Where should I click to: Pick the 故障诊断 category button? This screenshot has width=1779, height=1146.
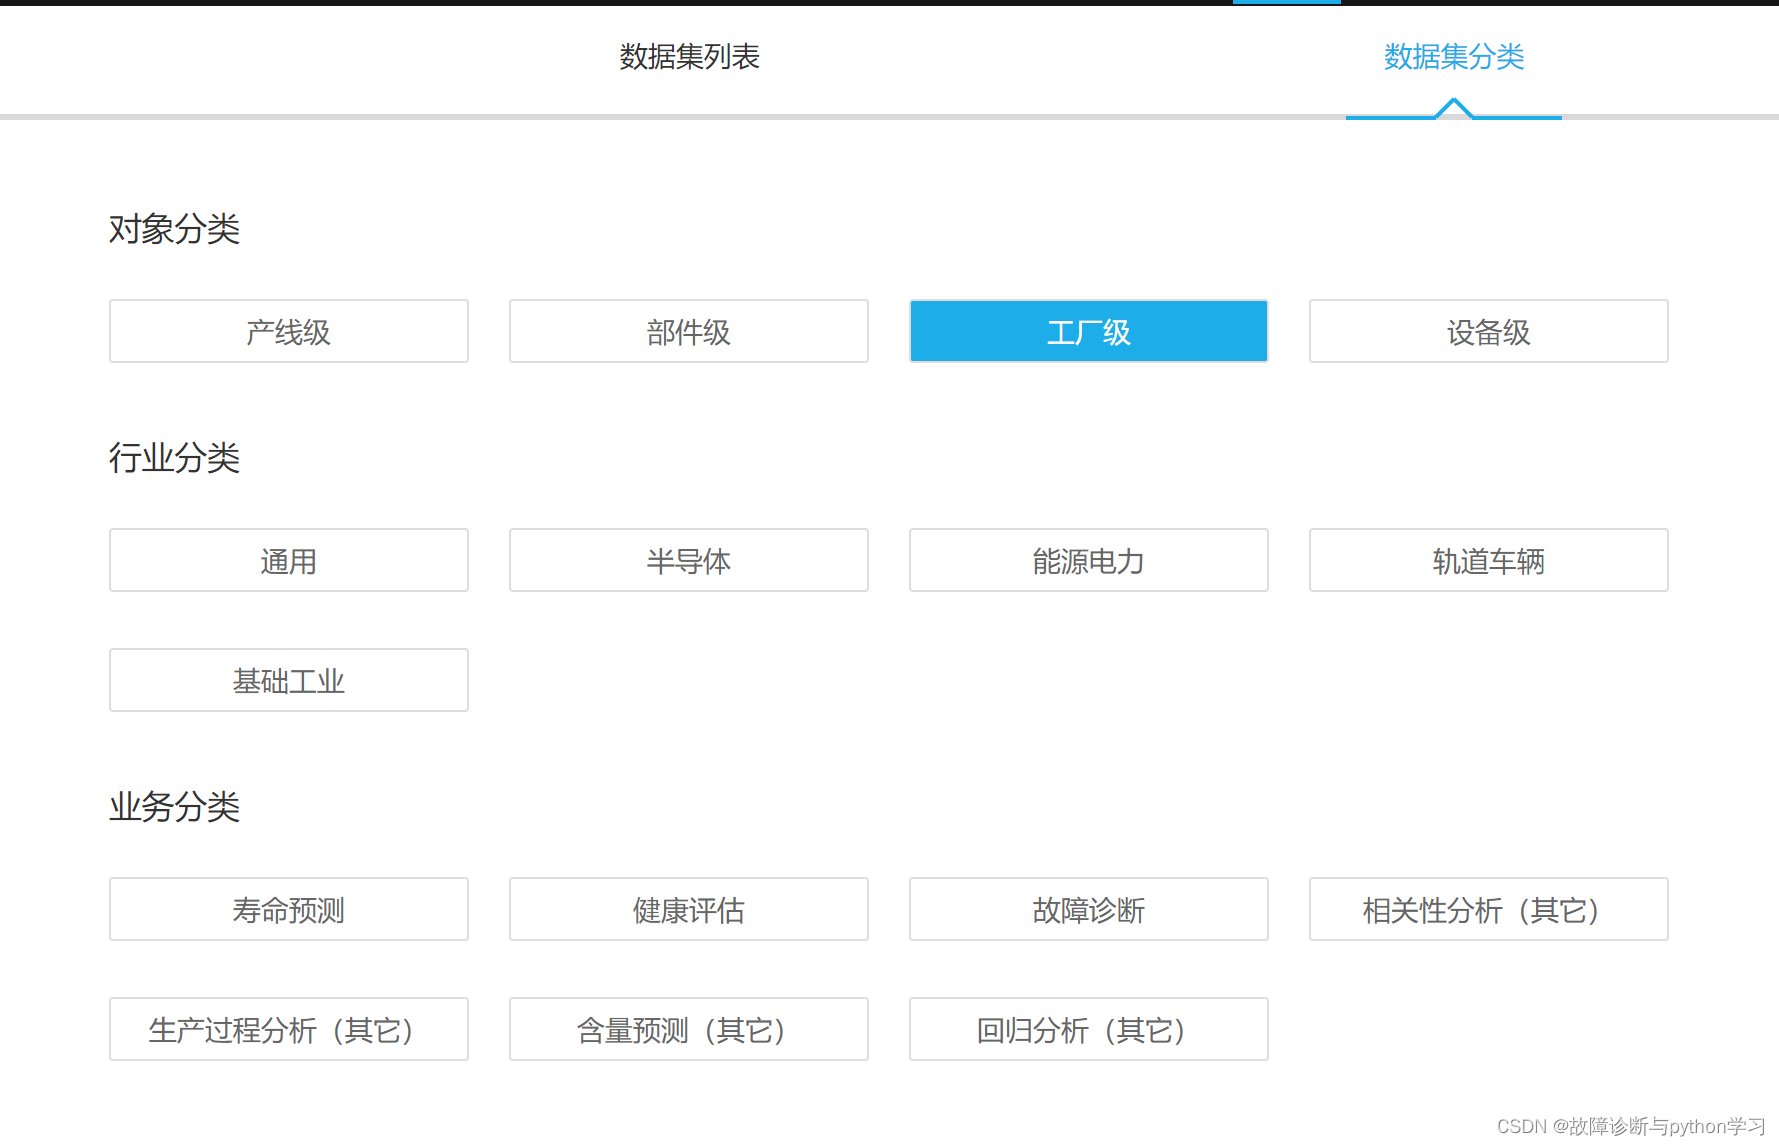[x=1089, y=909]
